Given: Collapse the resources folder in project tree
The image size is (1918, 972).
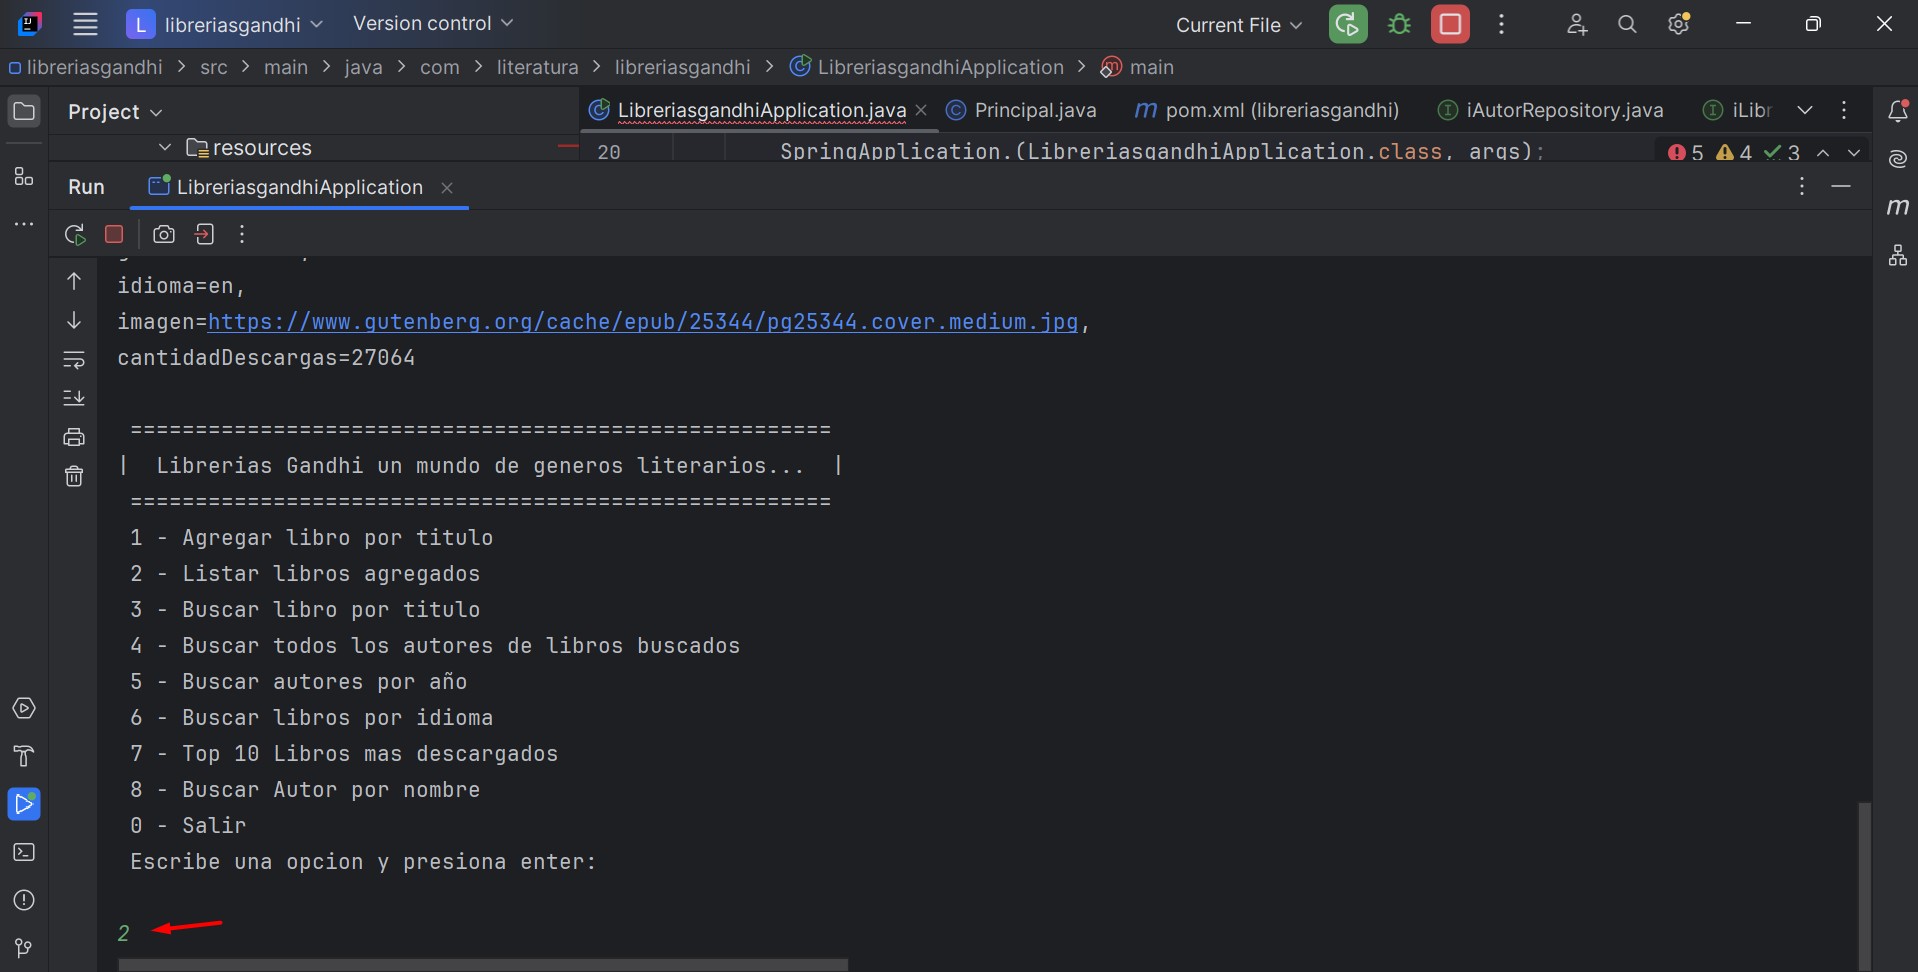Looking at the screenshot, I should pyautogui.click(x=165, y=148).
